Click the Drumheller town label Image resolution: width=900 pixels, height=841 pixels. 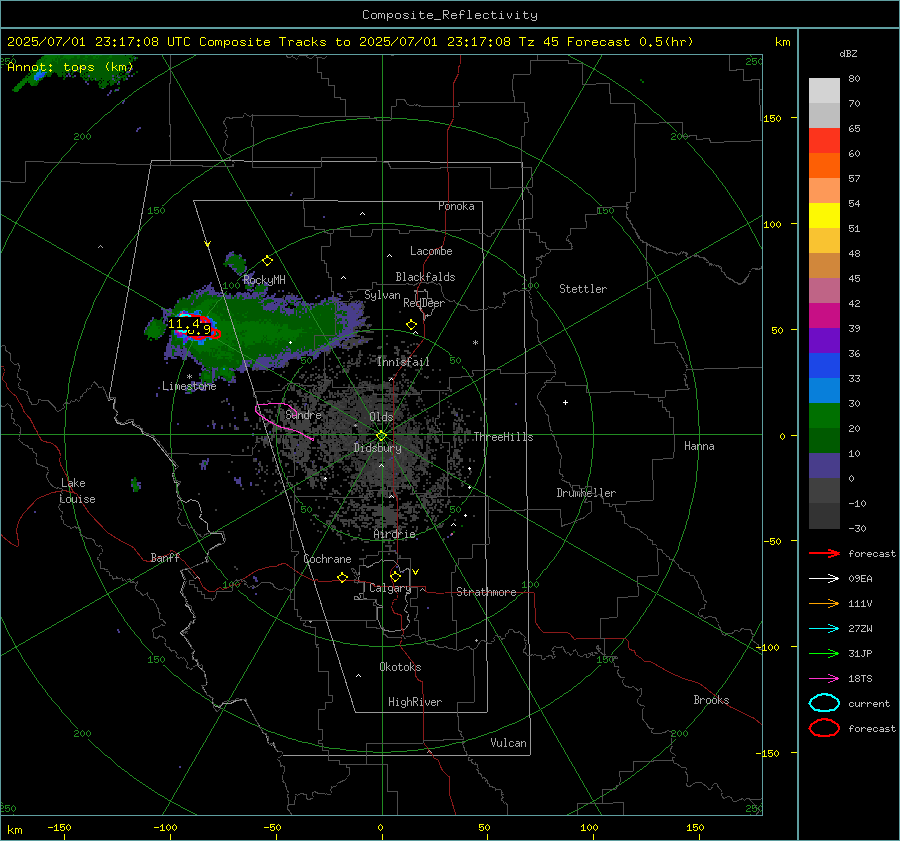[x=586, y=493]
